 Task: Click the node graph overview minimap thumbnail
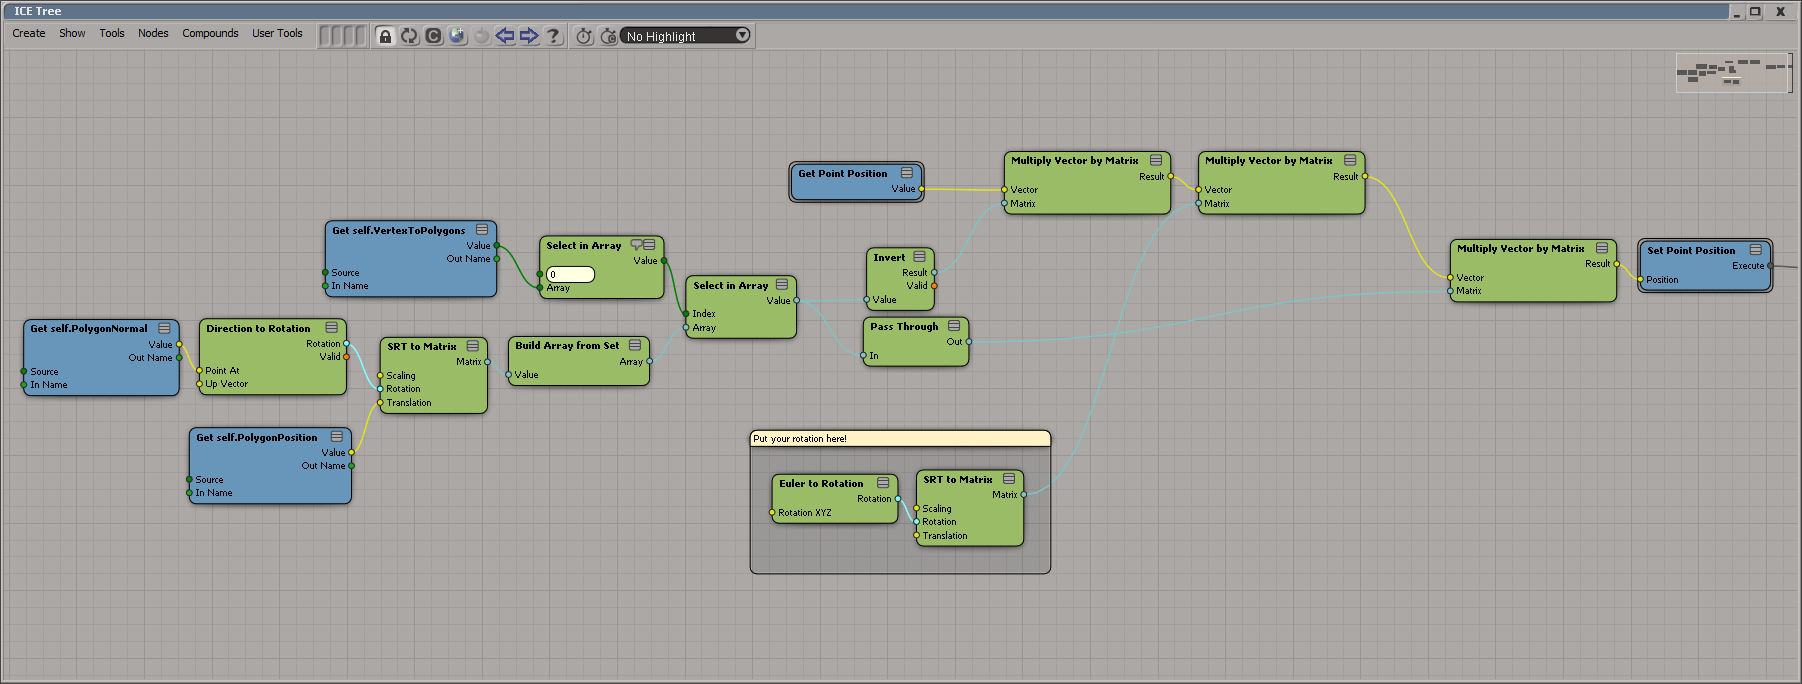click(x=1734, y=73)
